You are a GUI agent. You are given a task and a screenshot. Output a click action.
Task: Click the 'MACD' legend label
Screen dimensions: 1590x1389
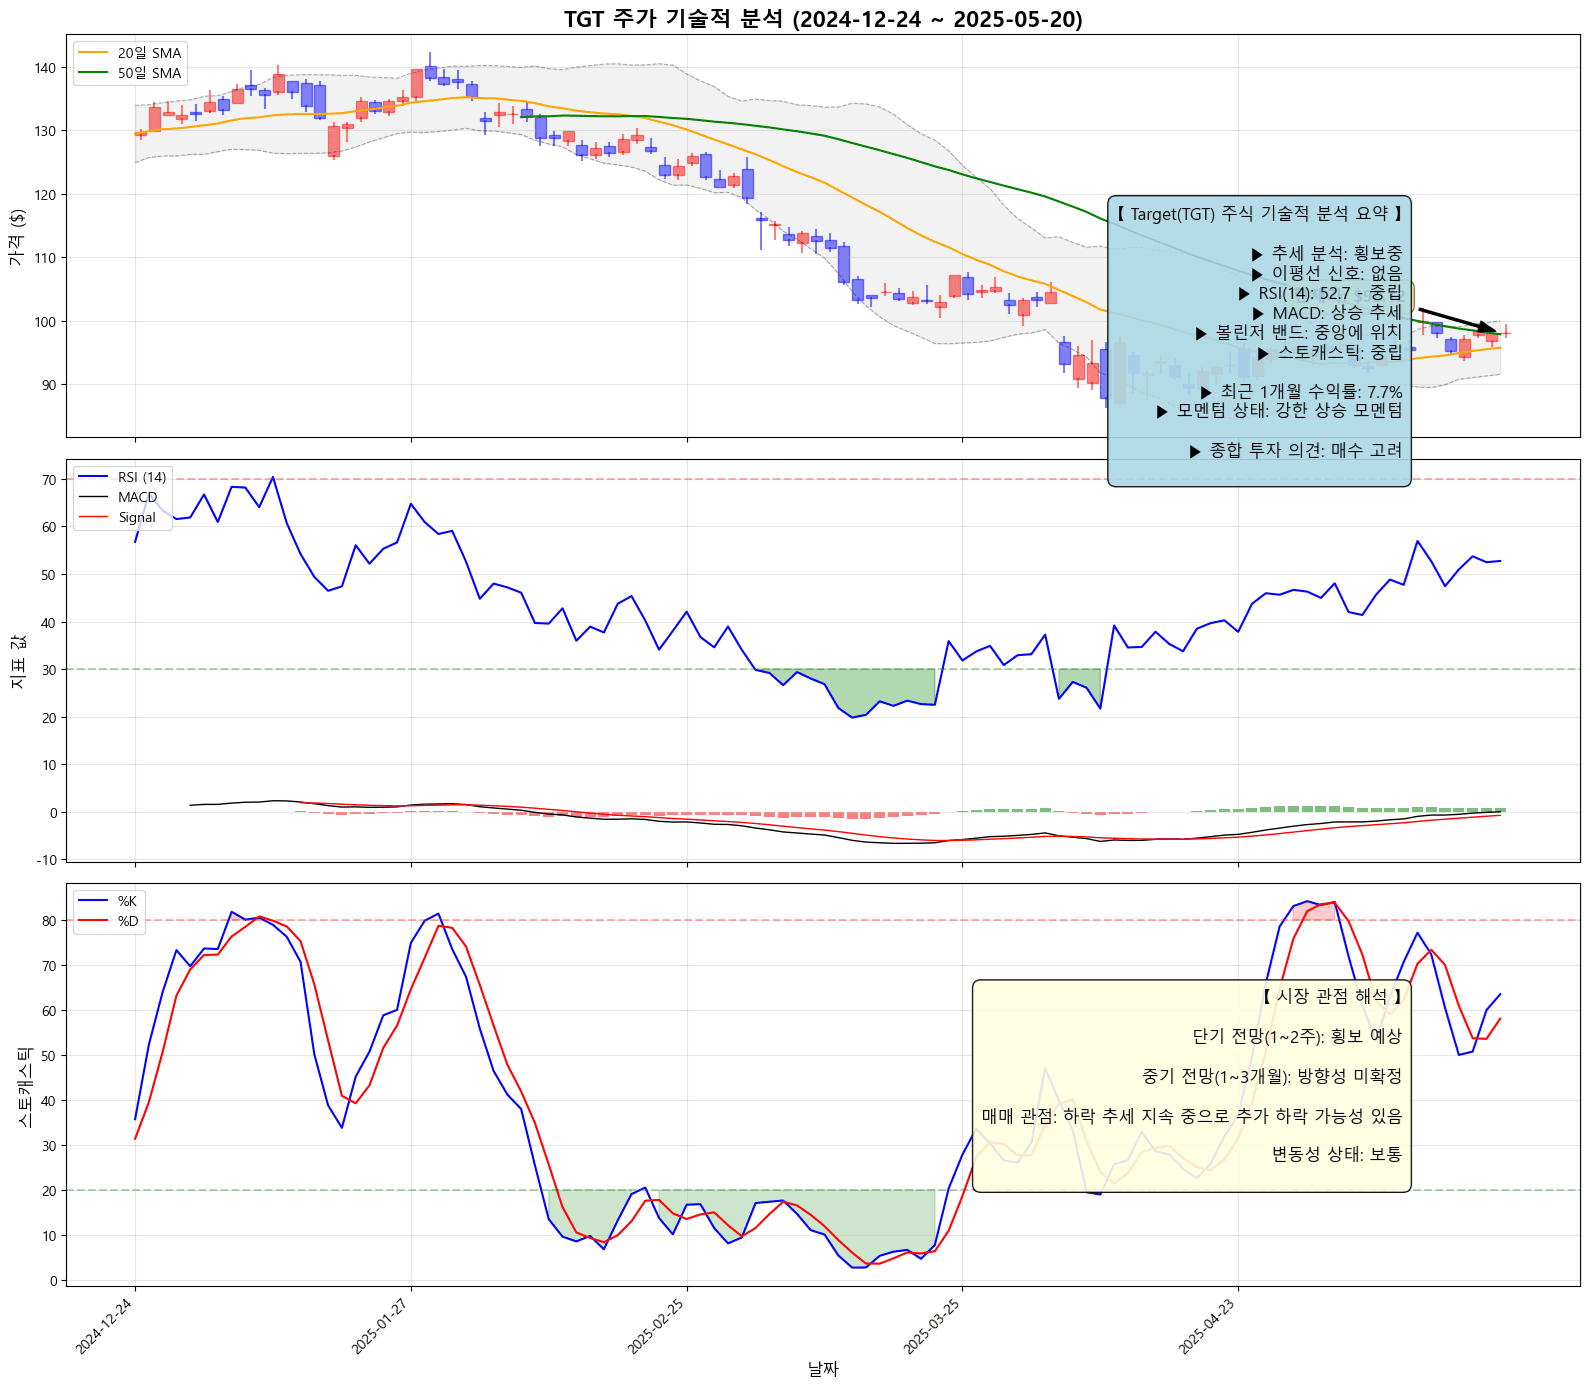coord(138,497)
